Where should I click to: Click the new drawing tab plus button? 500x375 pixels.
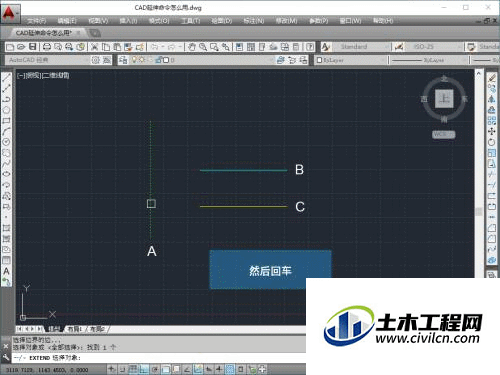(x=95, y=33)
